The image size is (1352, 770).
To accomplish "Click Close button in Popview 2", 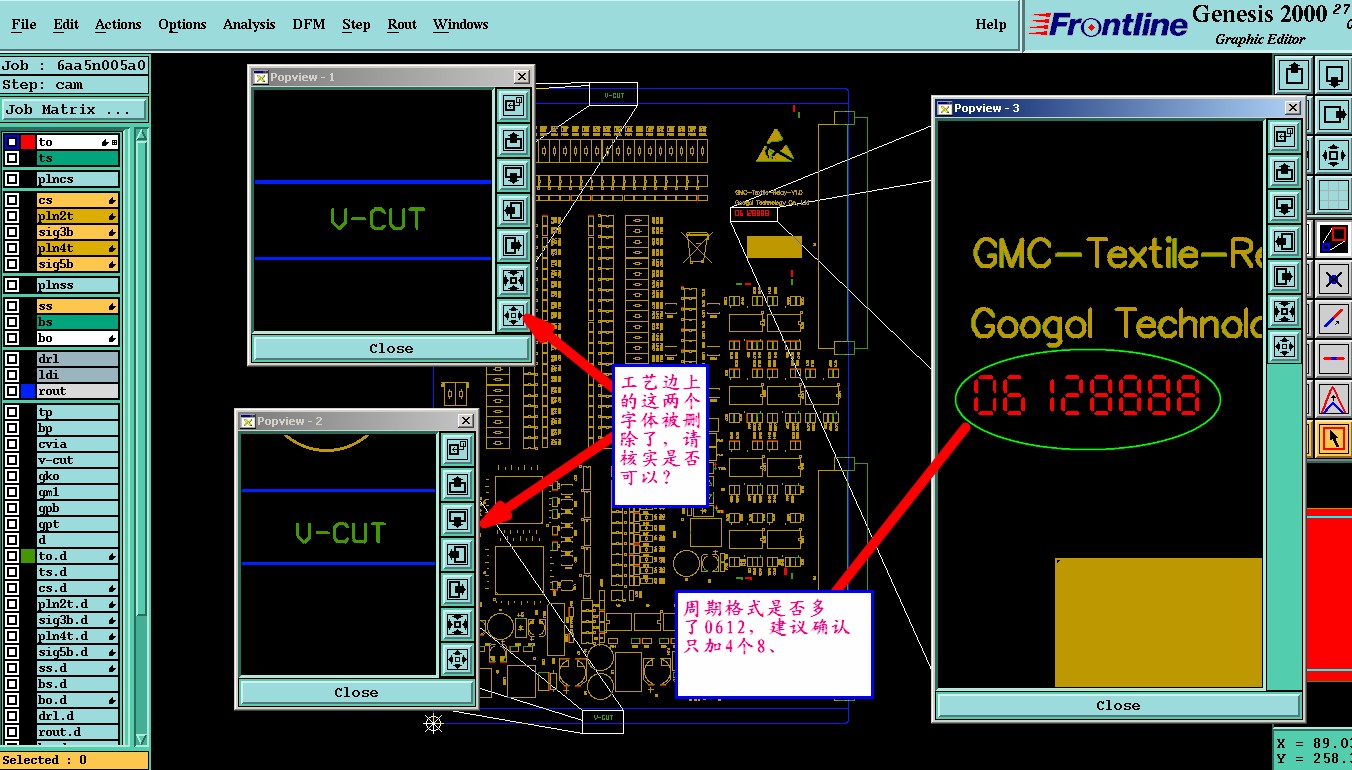I will point(356,692).
